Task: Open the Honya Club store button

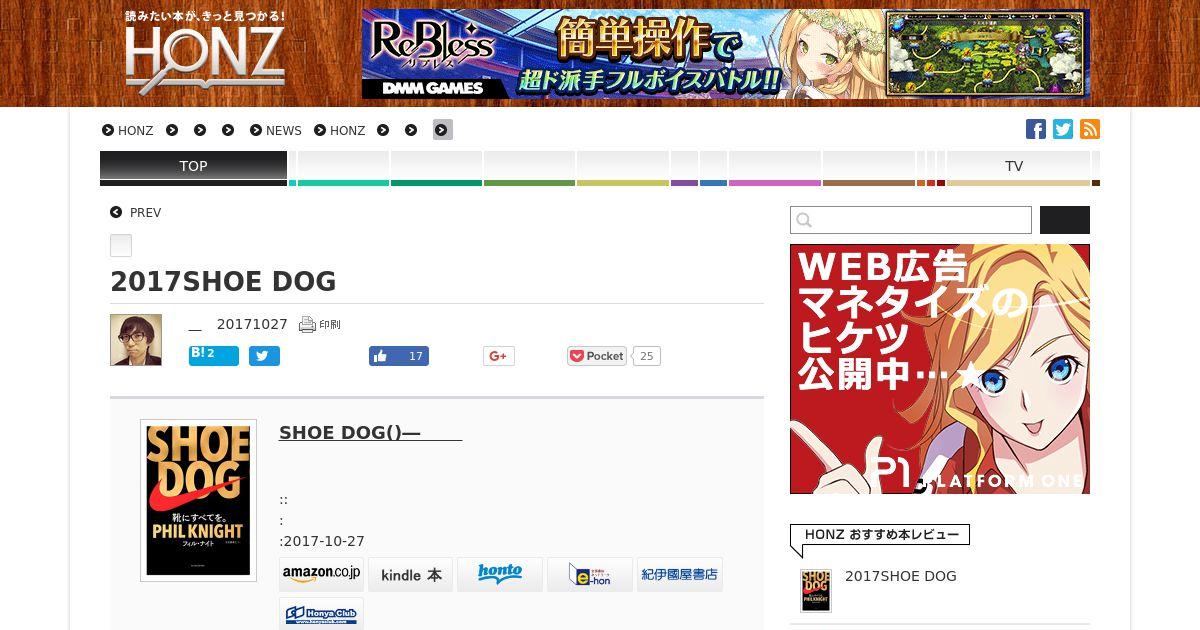Action: click(x=321, y=613)
